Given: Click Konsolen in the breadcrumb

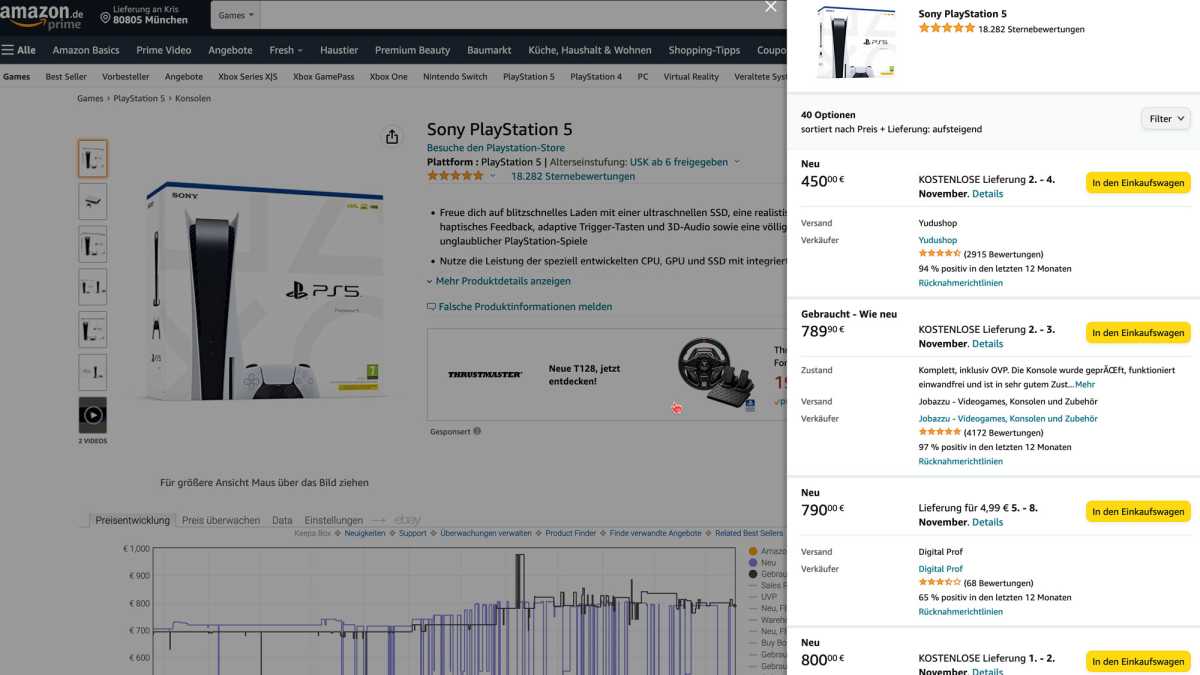Looking at the screenshot, I should 193,98.
